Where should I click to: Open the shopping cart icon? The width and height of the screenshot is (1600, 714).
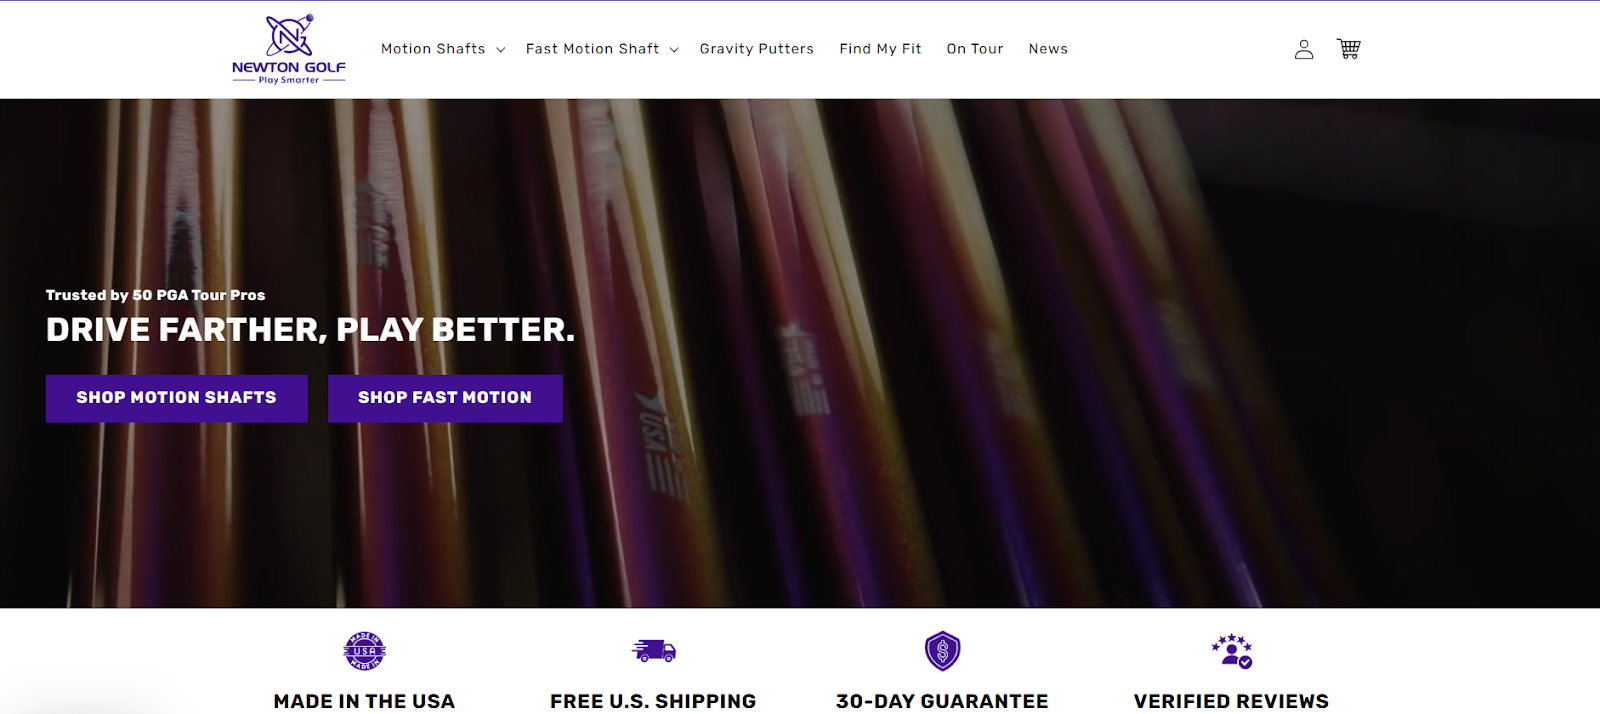pyautogui.click(x=1349, y=49)
